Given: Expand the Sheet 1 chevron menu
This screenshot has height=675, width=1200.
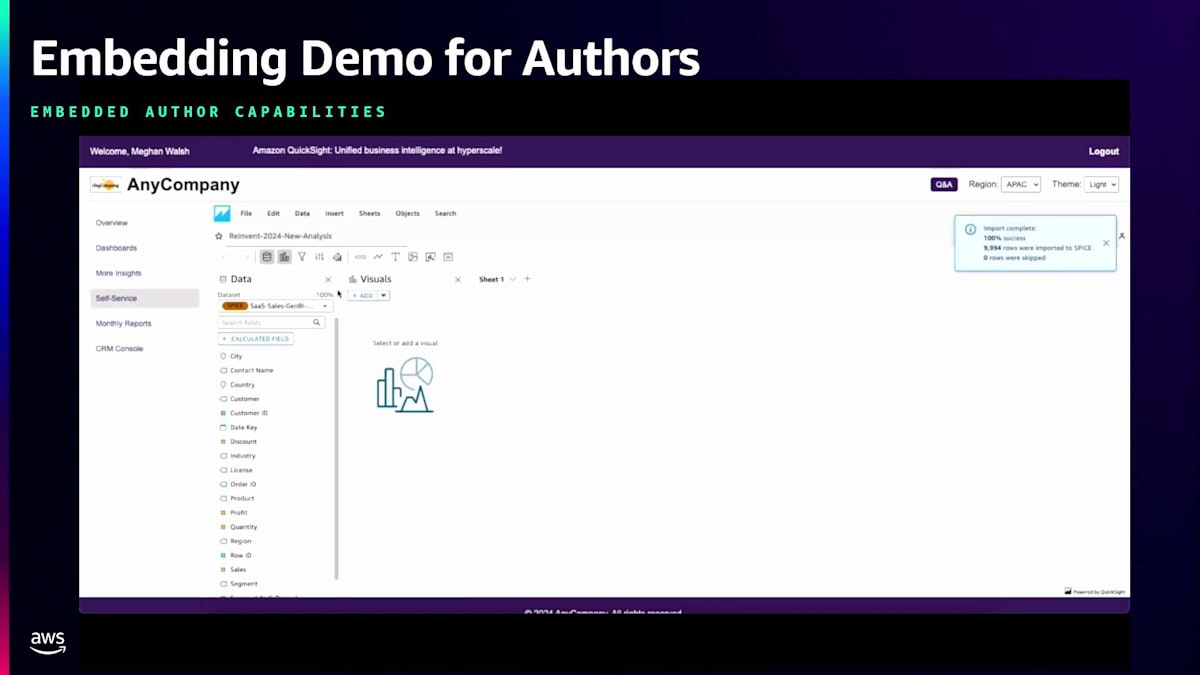Looking at the screenshot, I should point(513,279).
